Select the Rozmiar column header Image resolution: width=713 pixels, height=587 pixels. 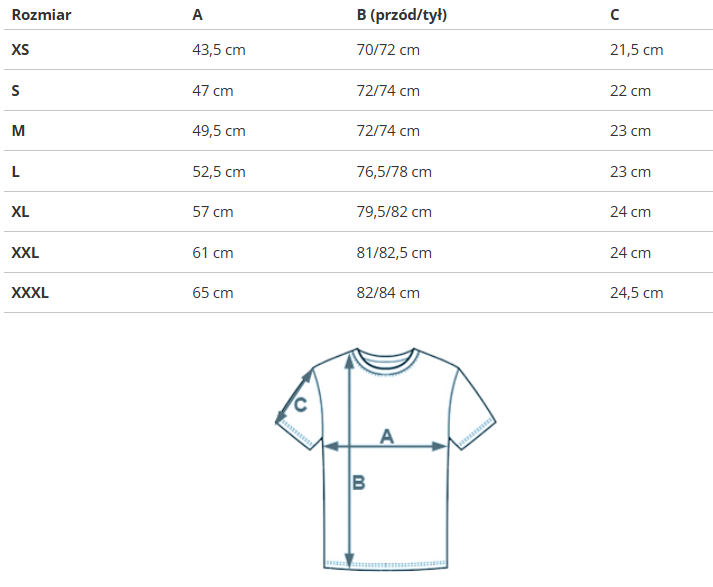41,16
